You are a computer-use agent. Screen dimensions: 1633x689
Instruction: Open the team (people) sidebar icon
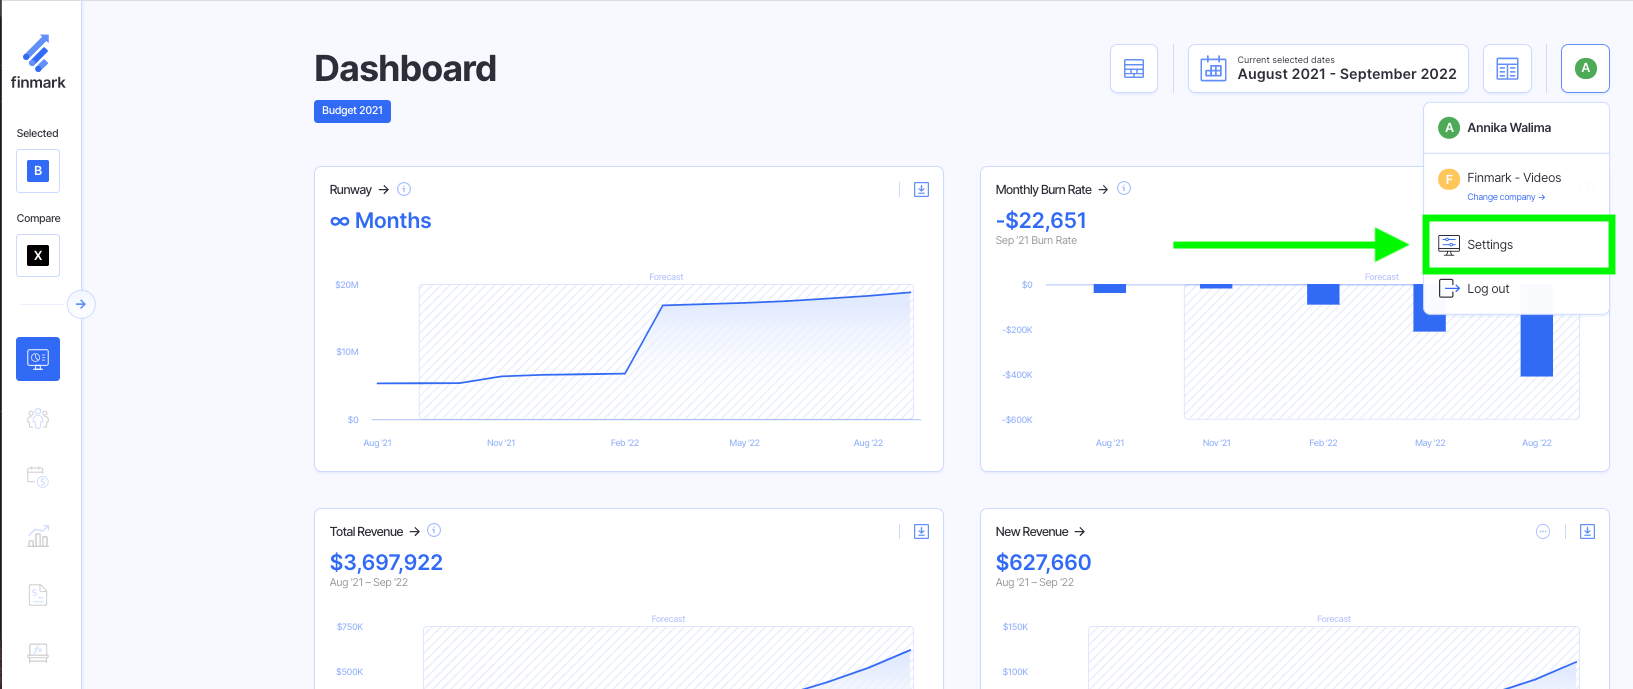click(x=38, y=419)
